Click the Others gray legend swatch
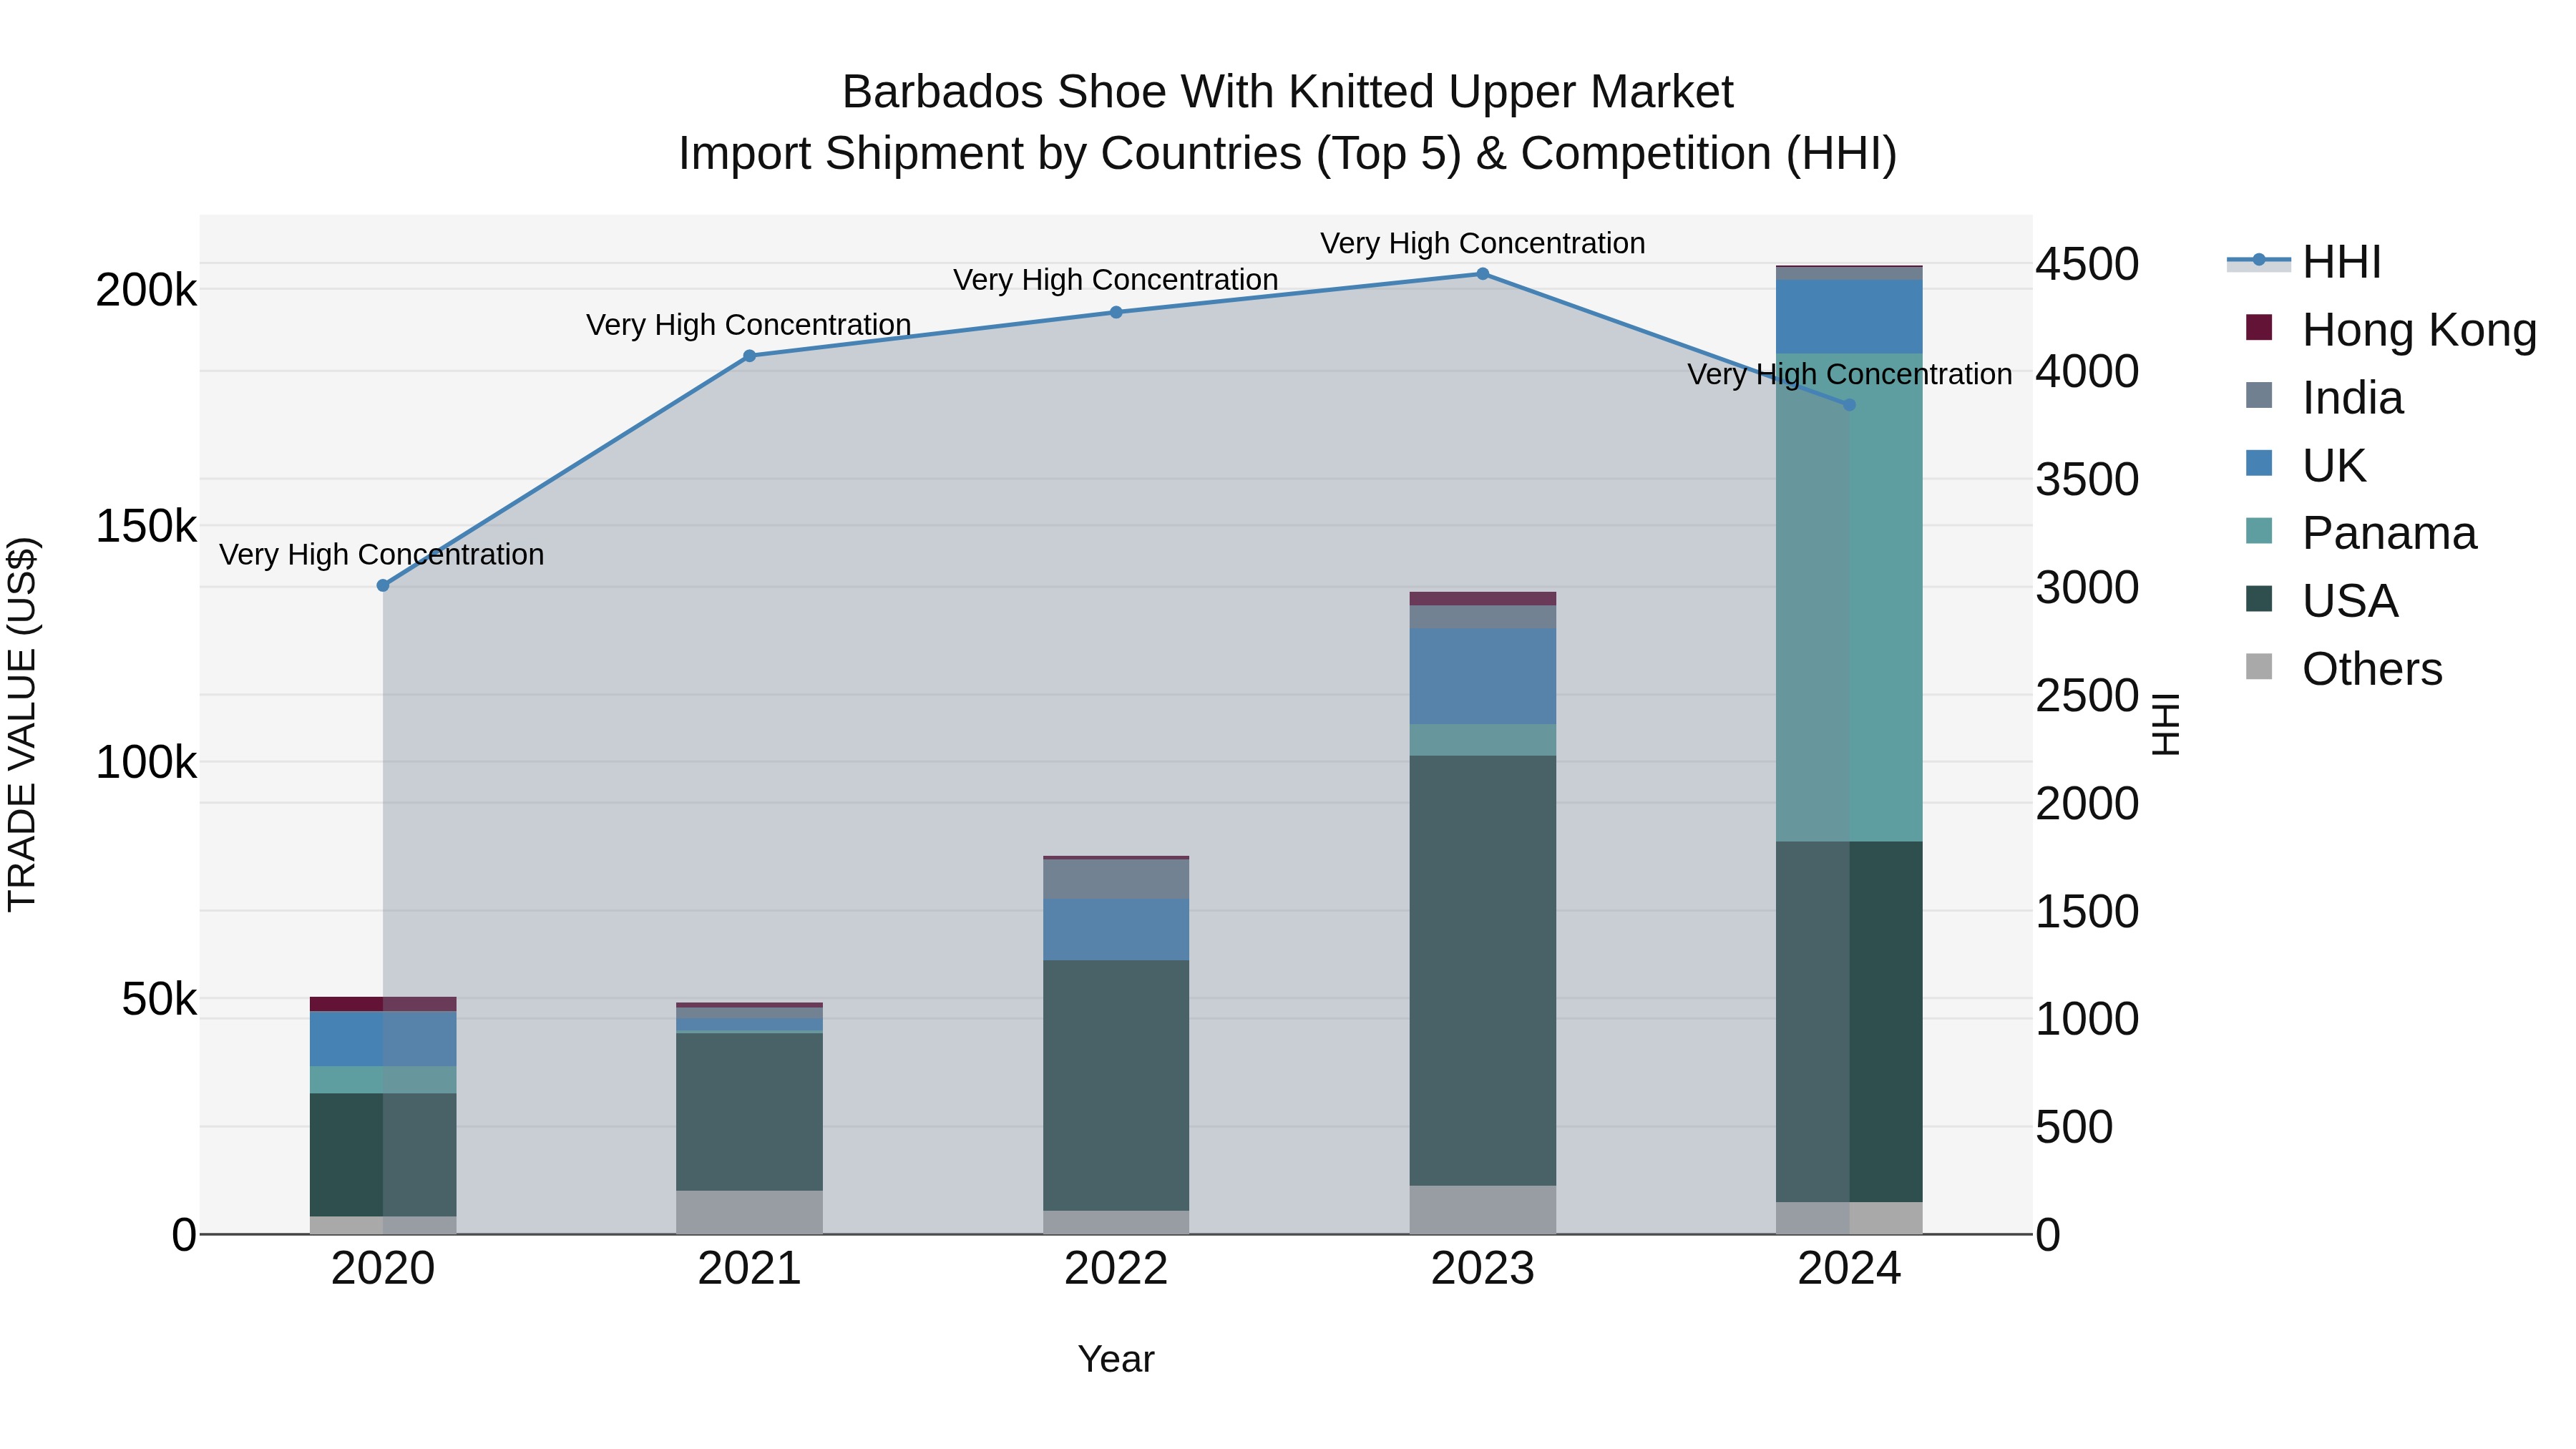 click(x=2259, y=666)
